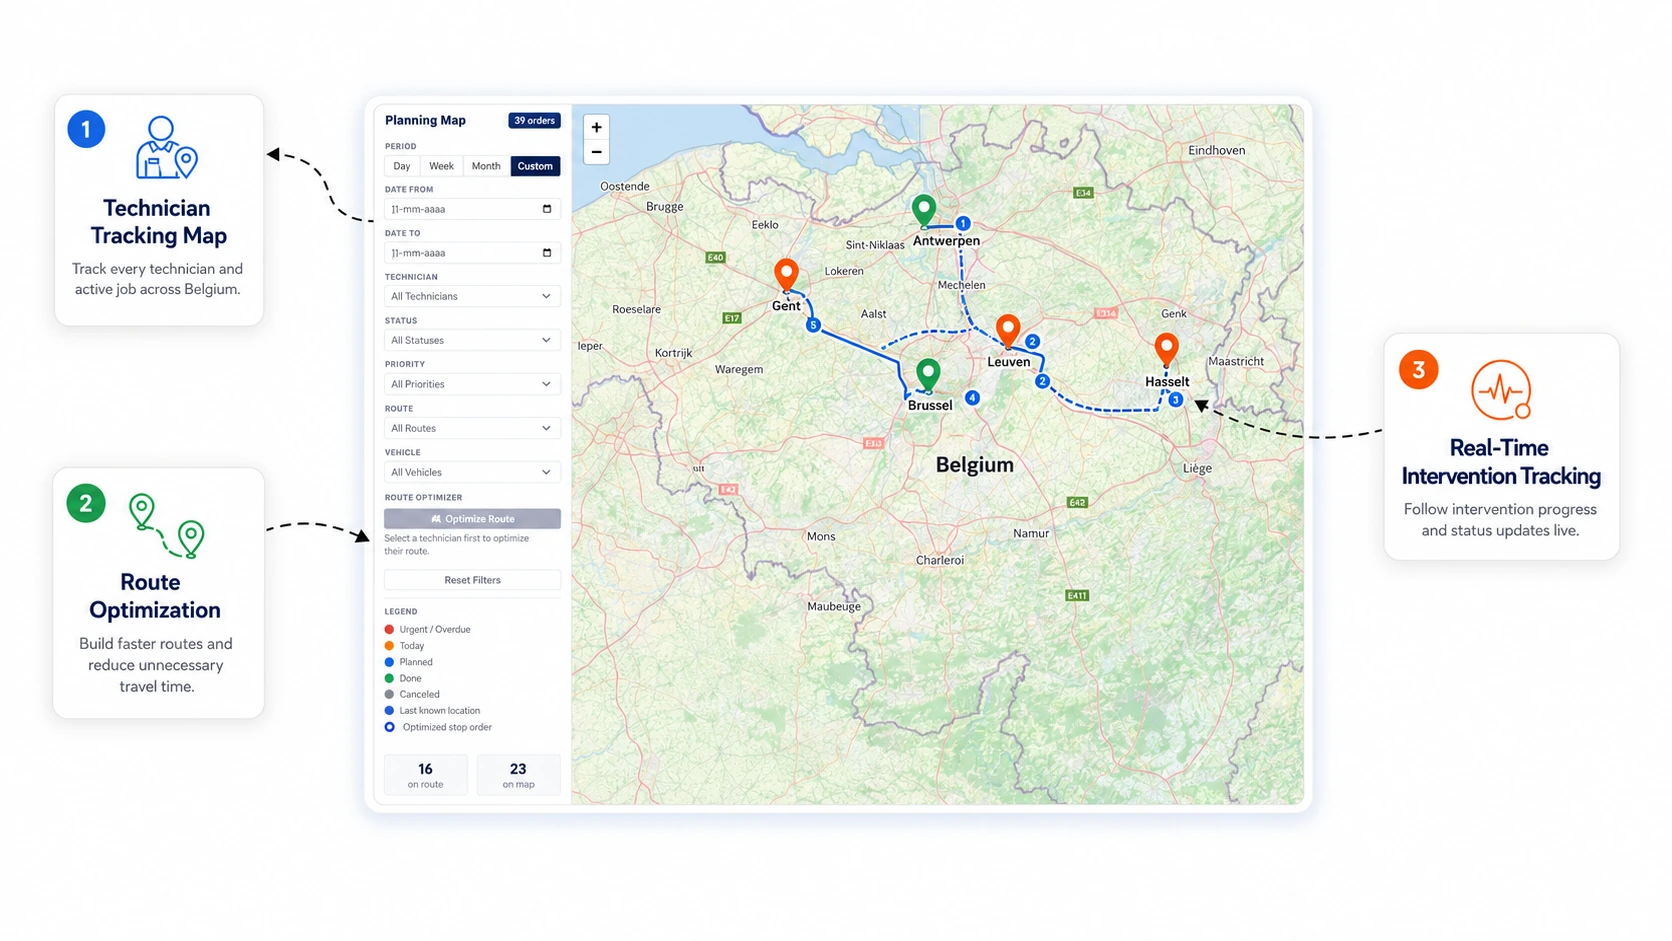Viewport: 1672px width, 941px height.
Task: Click the Namur label on the map
Action: pos(1031,534)
